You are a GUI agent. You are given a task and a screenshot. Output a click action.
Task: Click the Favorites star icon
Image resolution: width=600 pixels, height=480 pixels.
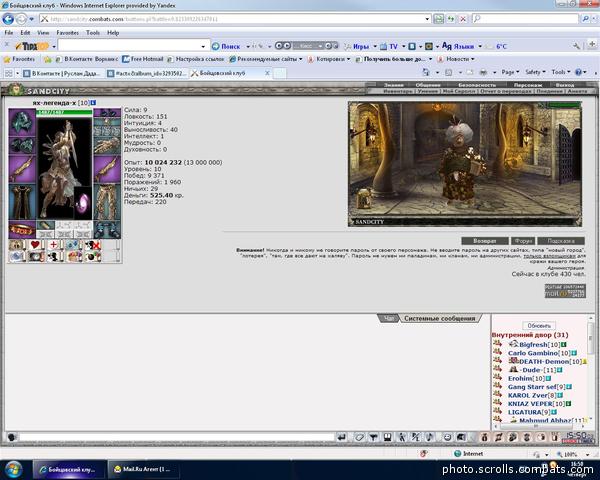(x=7, y=59)
